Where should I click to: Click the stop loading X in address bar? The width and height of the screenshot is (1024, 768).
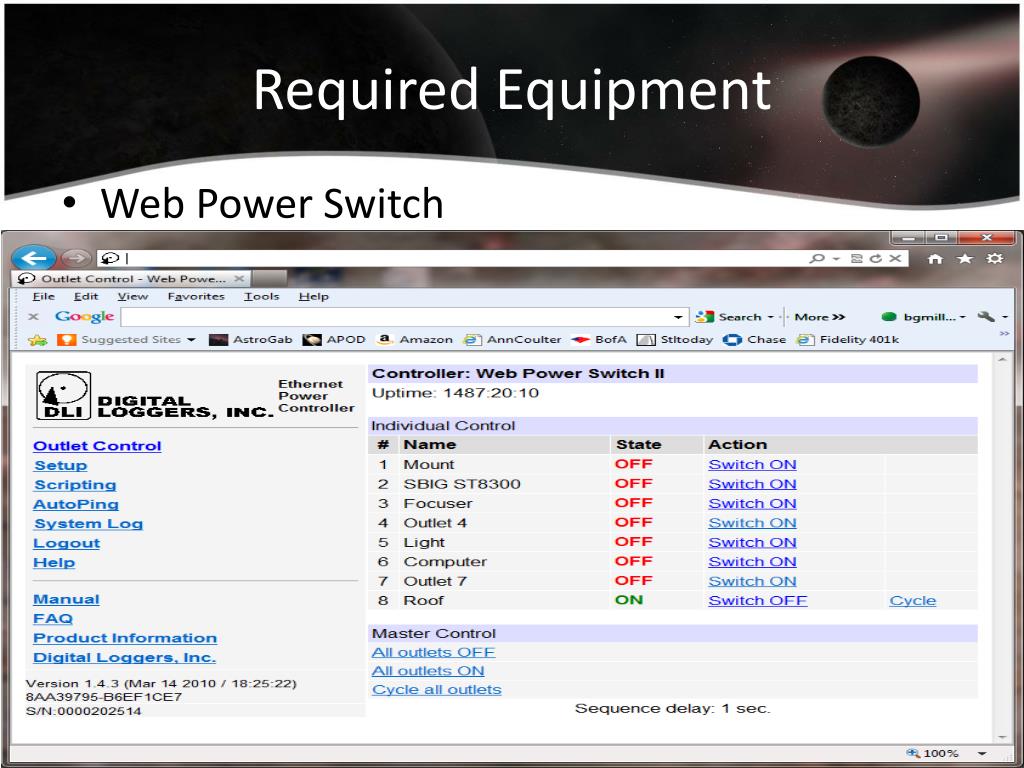click(x=895, y=259)
